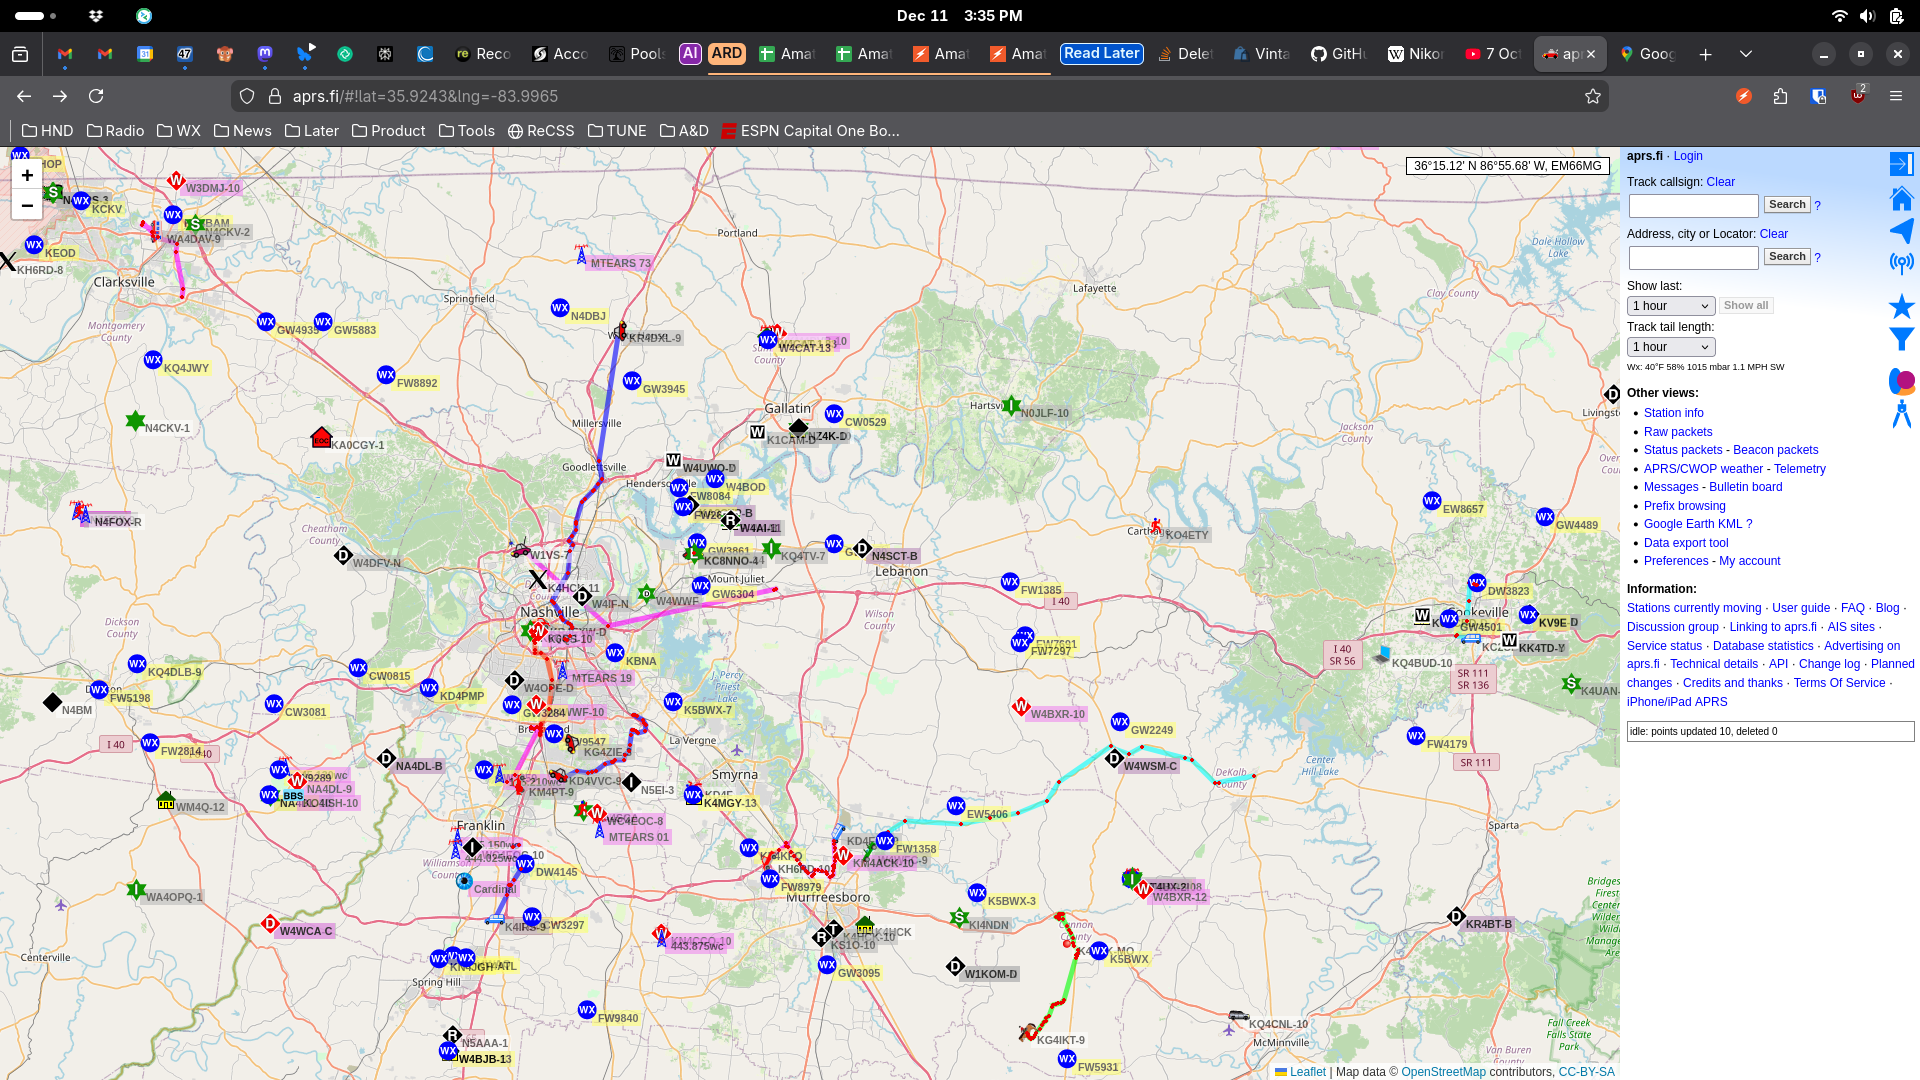Click the radio antenna icon in sidebar

pos(1901,263)
